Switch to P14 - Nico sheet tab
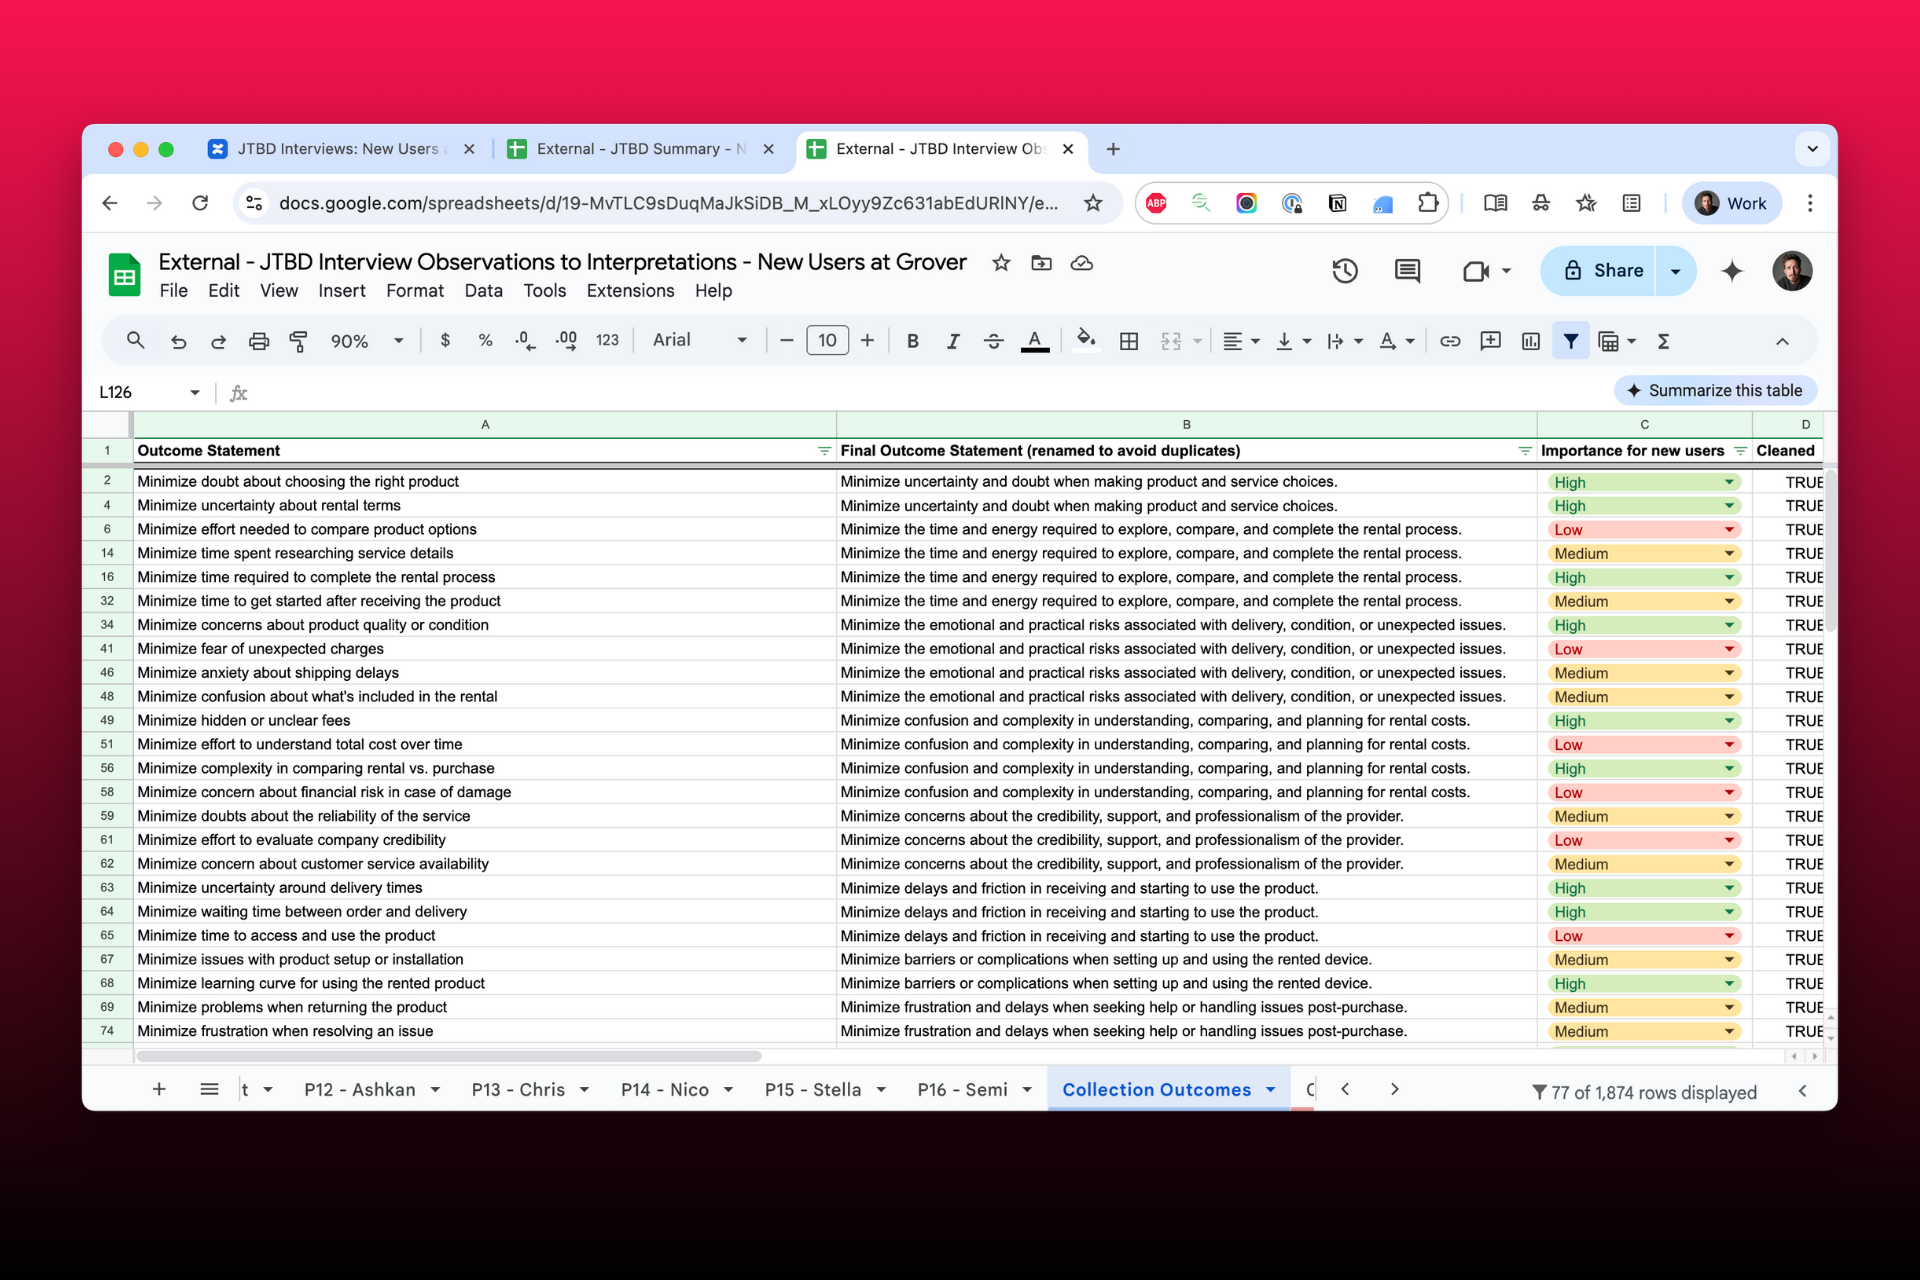This screenshot has height=1280, width=1920. (664, 1090)
